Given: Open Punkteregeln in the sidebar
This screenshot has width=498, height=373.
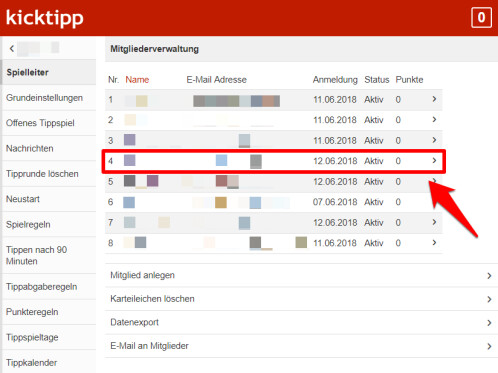Looking at the screenshot, I should pos(49,312).
